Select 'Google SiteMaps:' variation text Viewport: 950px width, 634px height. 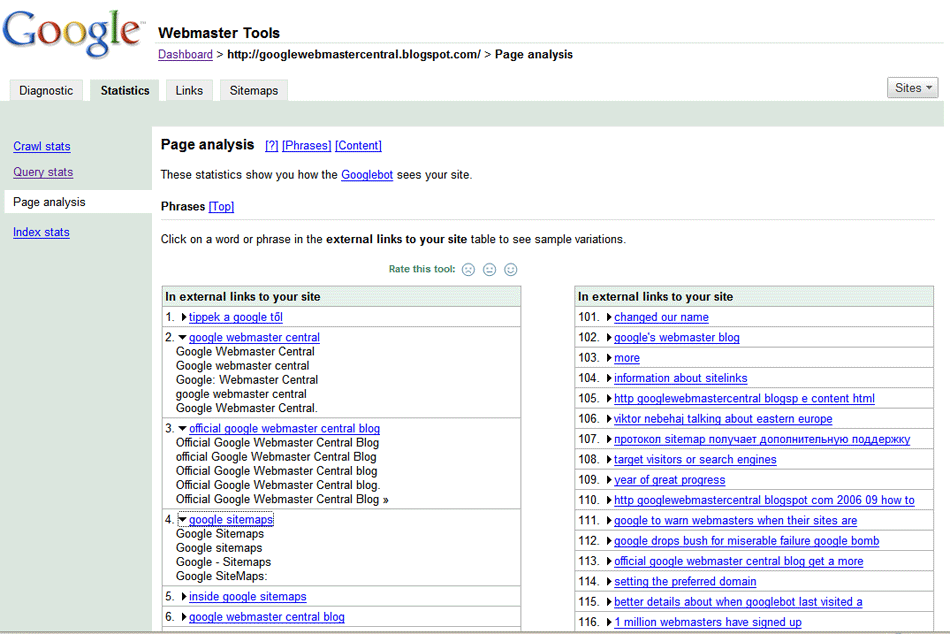click(x=221, y=576)
